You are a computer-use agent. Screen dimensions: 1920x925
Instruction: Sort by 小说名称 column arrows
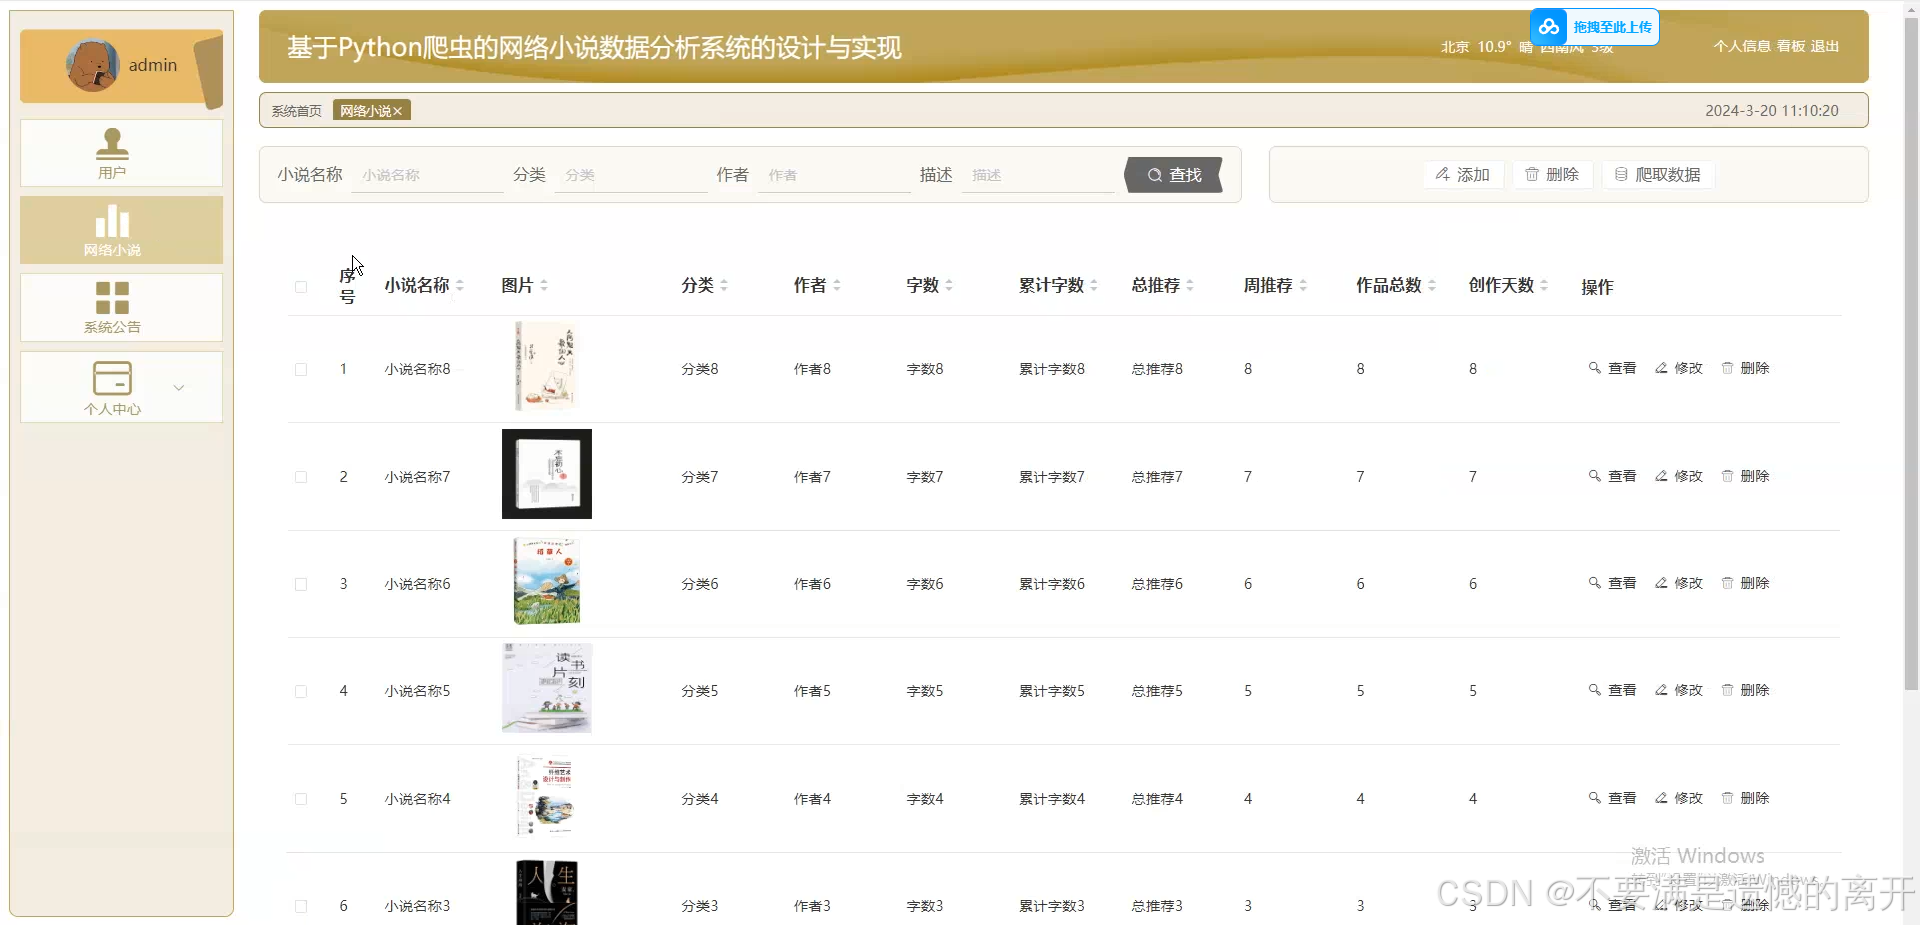(x=460, y=286)
